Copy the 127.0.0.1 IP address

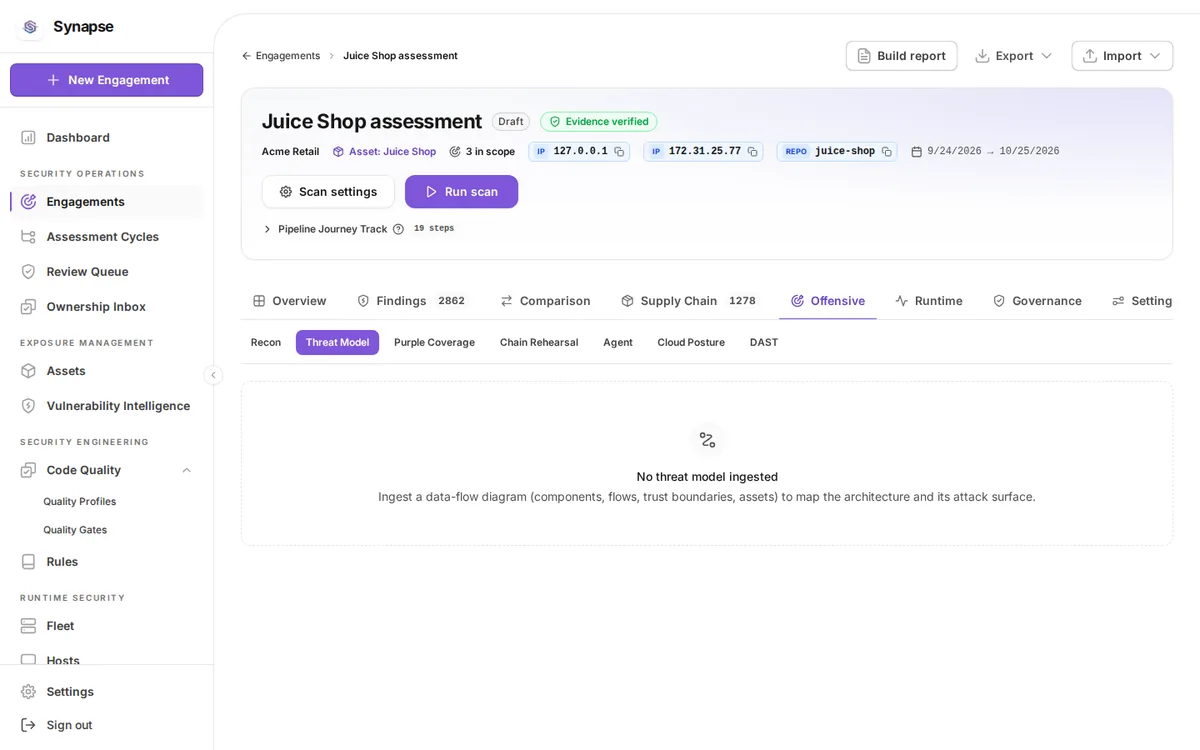pos(619,152)
